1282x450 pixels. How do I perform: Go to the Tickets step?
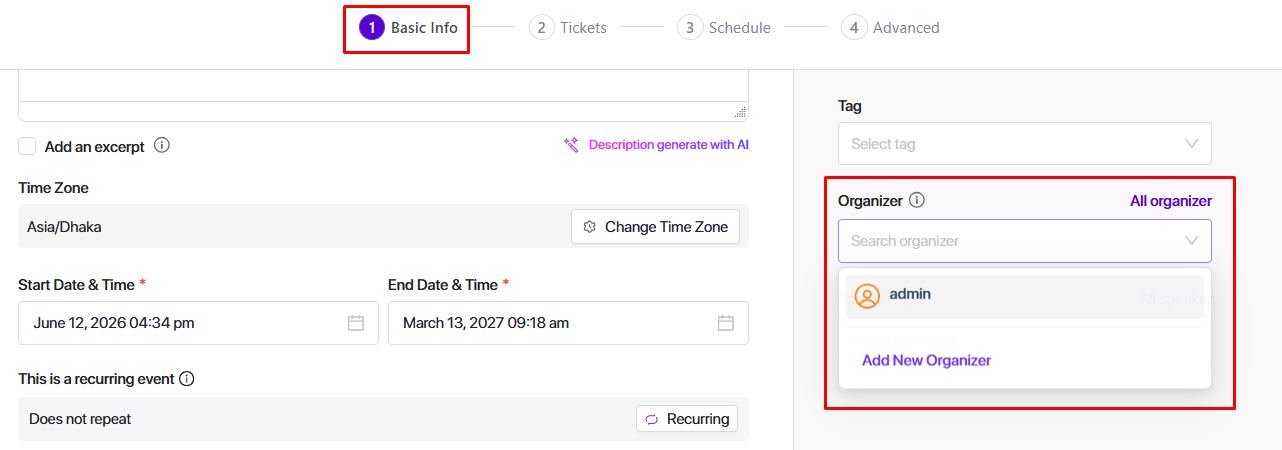(x=568, y=28)
